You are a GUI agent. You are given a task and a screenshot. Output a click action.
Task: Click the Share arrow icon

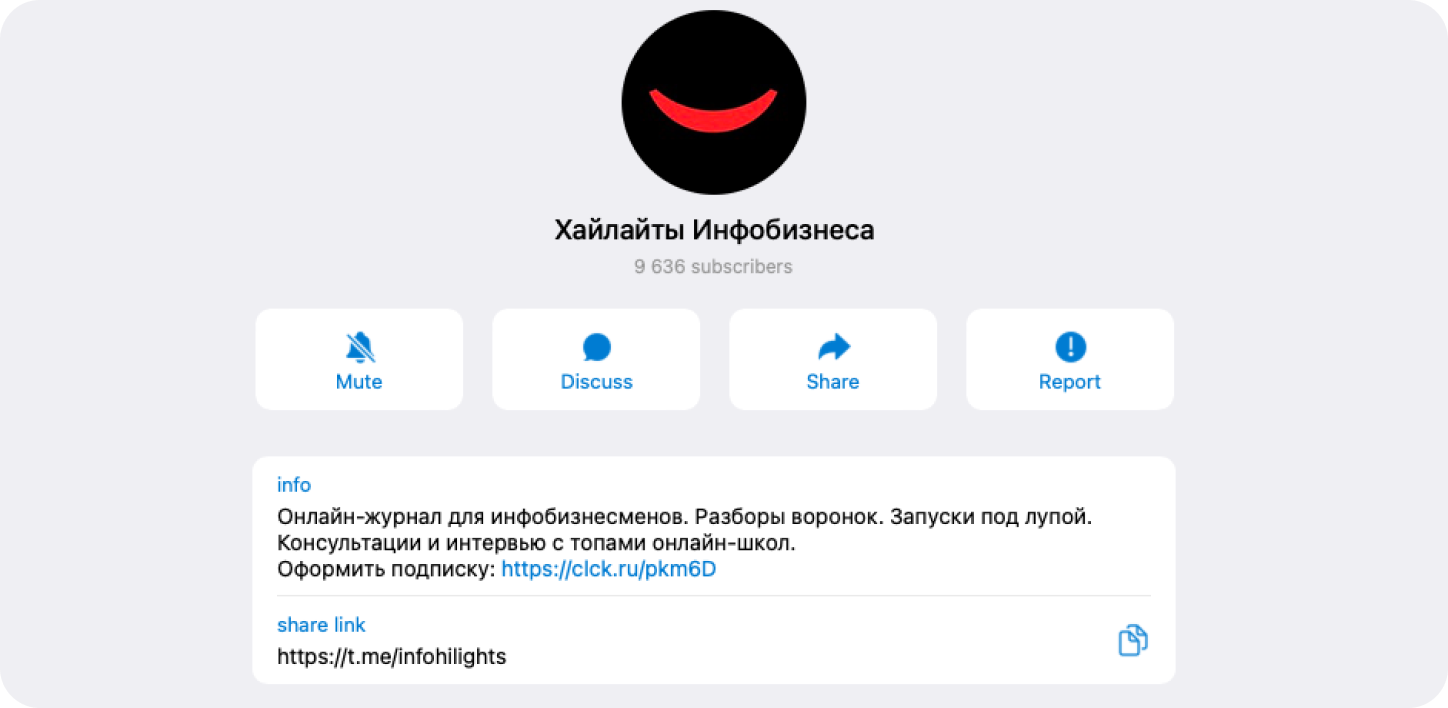pyautogui.click(x=834, y=347)
